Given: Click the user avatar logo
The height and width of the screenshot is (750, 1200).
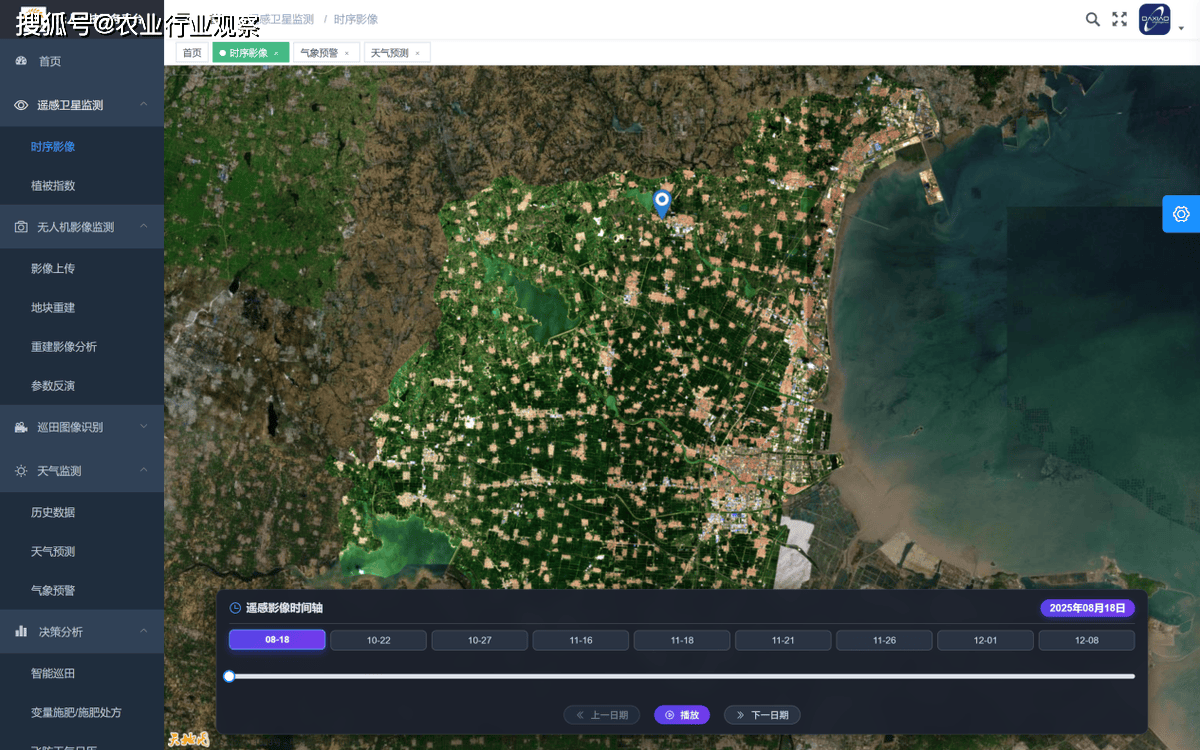Looking at the screenshot, I should pos(1155,20).
